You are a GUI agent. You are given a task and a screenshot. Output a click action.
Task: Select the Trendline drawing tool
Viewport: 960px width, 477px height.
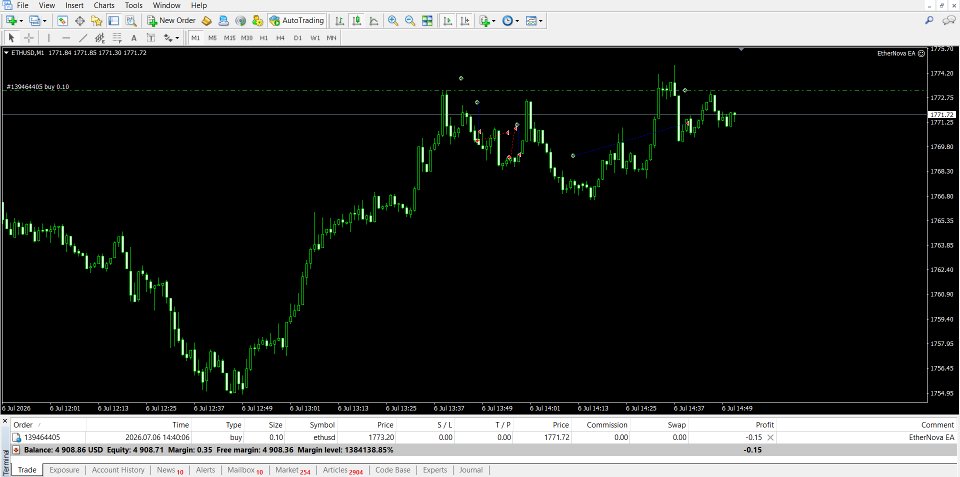point(83,38)
